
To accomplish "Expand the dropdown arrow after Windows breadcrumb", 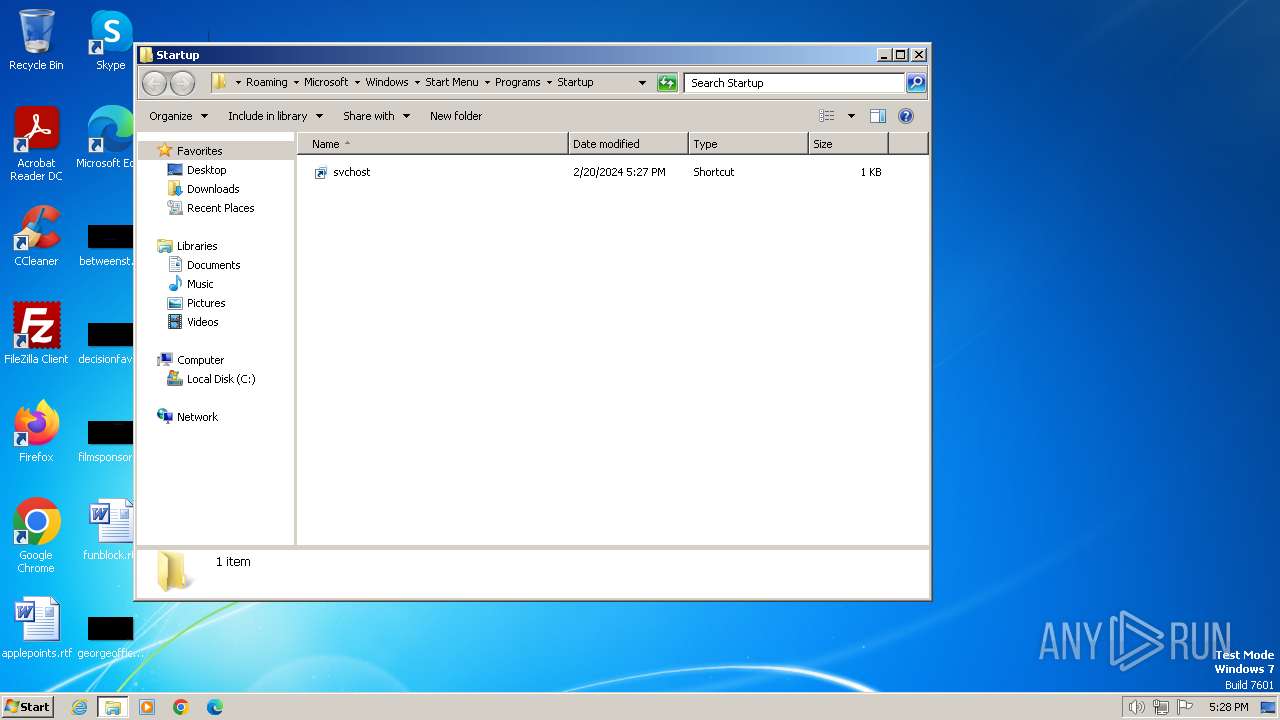I will pyautogui.click(x=417, y=82).
